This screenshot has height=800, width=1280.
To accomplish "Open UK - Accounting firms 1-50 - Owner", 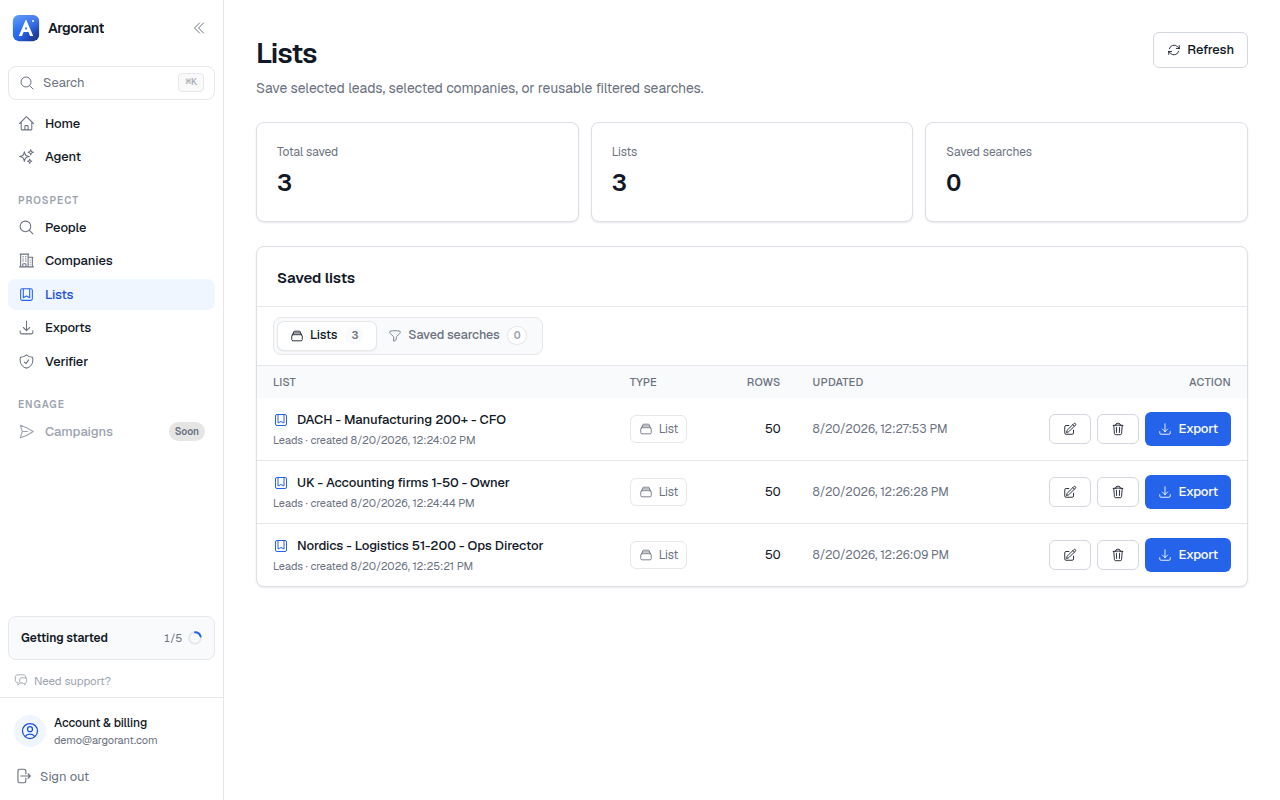I will [403, 483].
